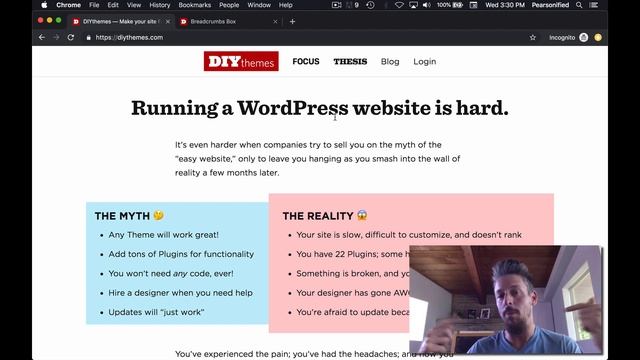Click the battery 100% indicator
The width and height of the screenshot is (640, 360).
point(450,5)
